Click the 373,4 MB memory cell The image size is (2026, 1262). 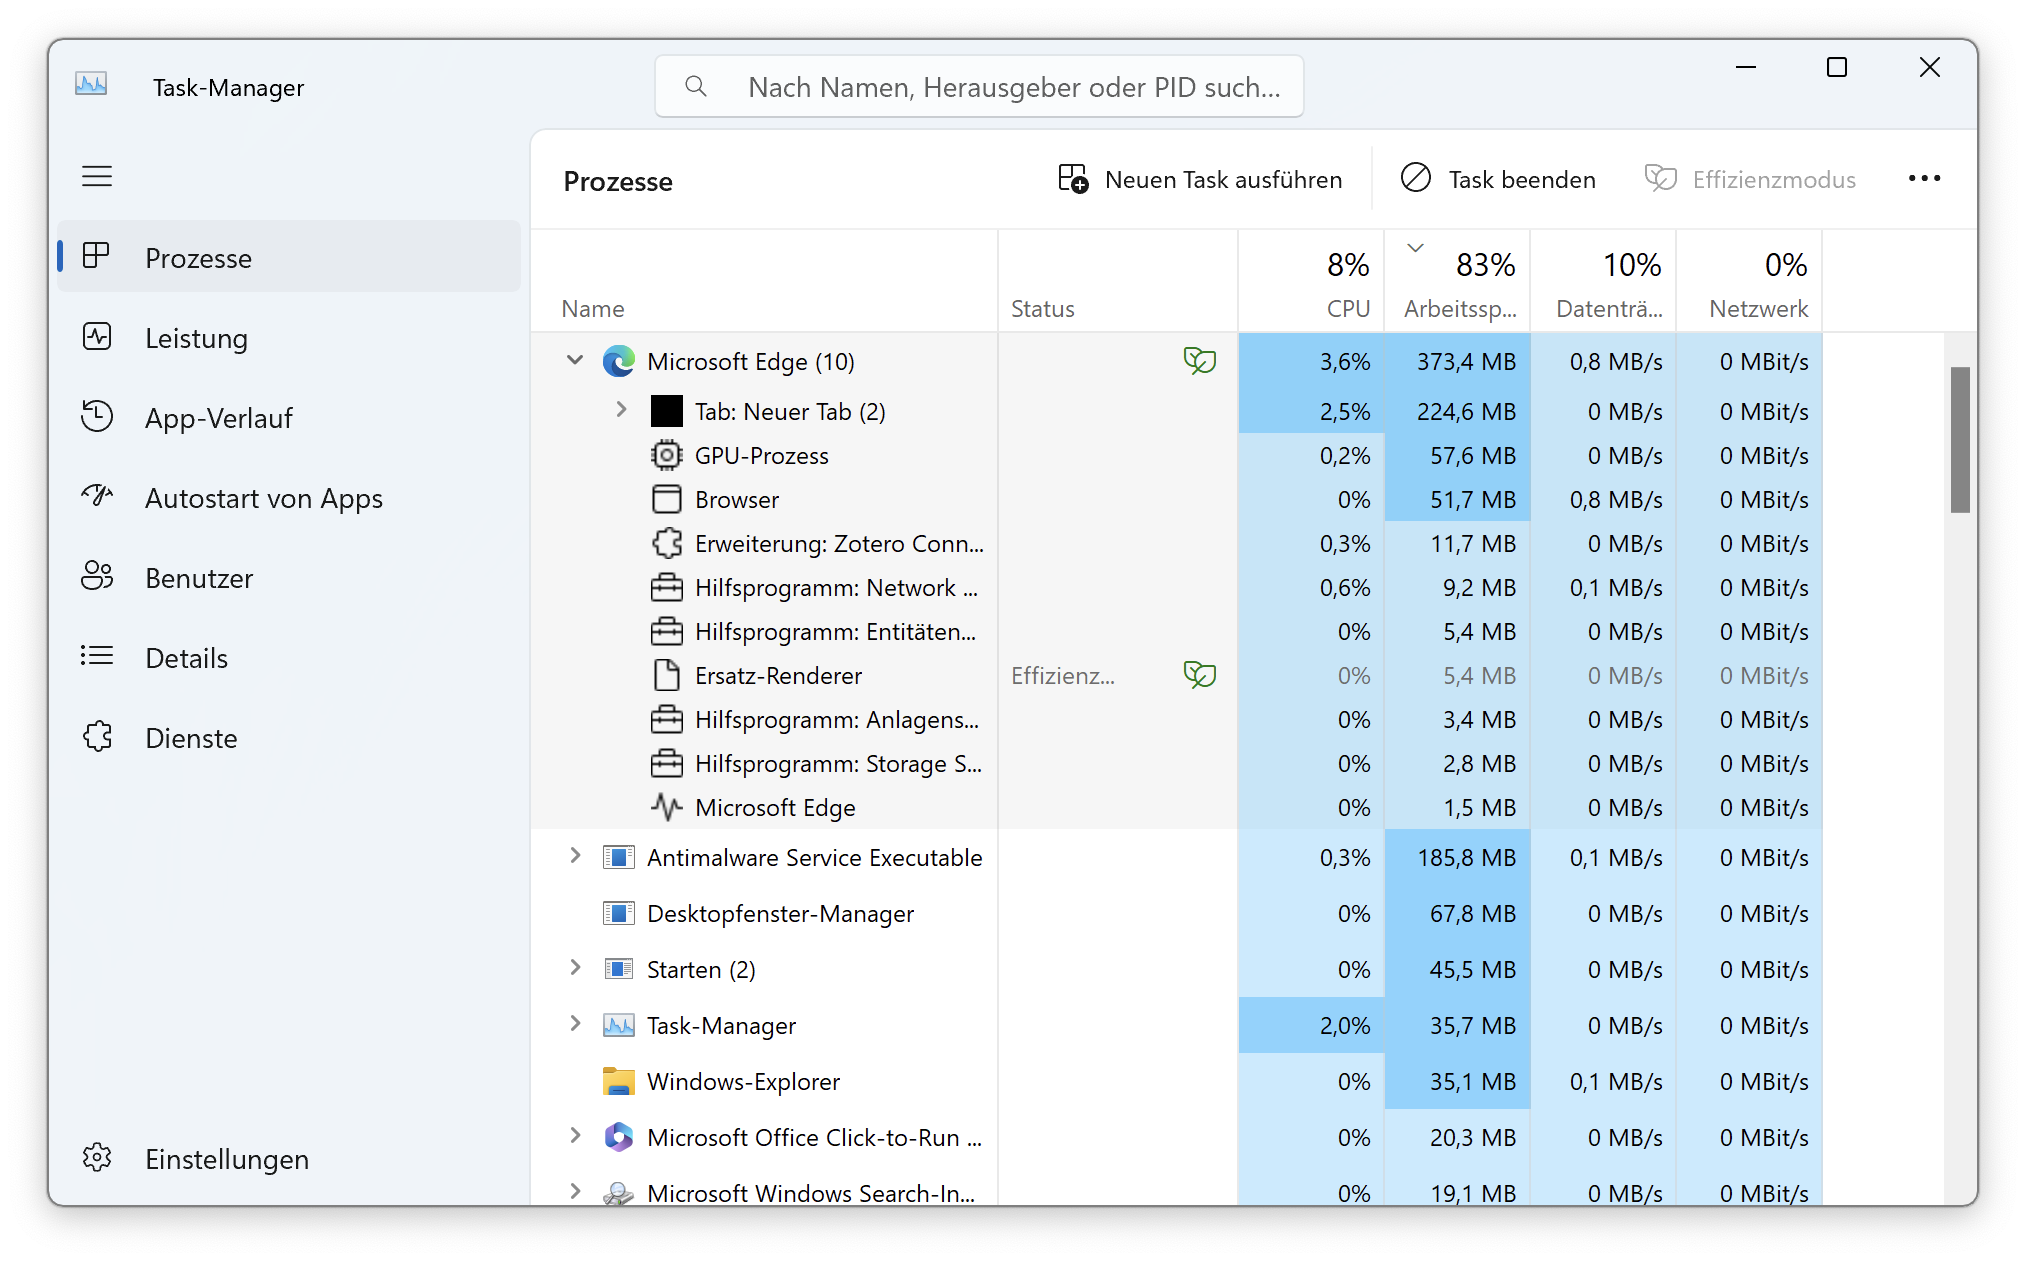pyautogui.click(x=1457, y=361)
